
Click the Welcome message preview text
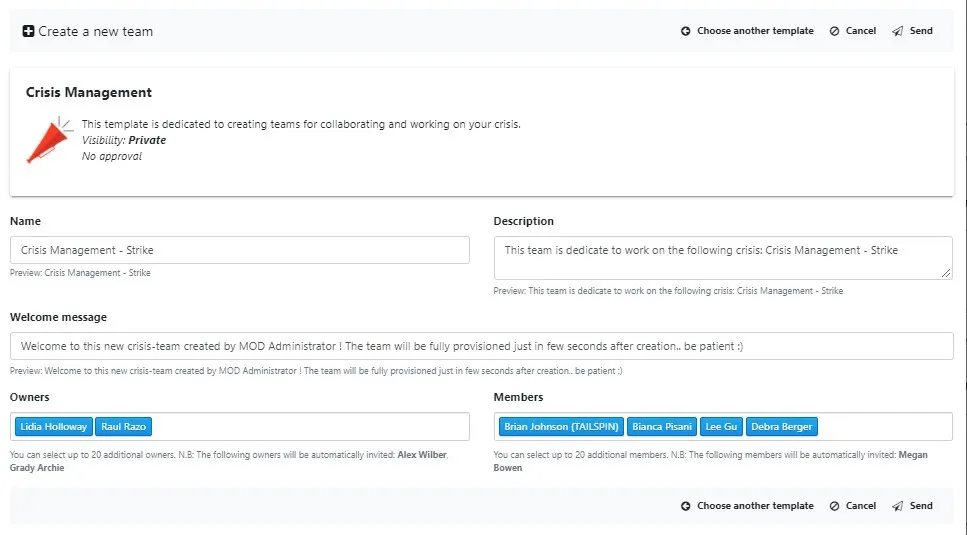point(316,371)
